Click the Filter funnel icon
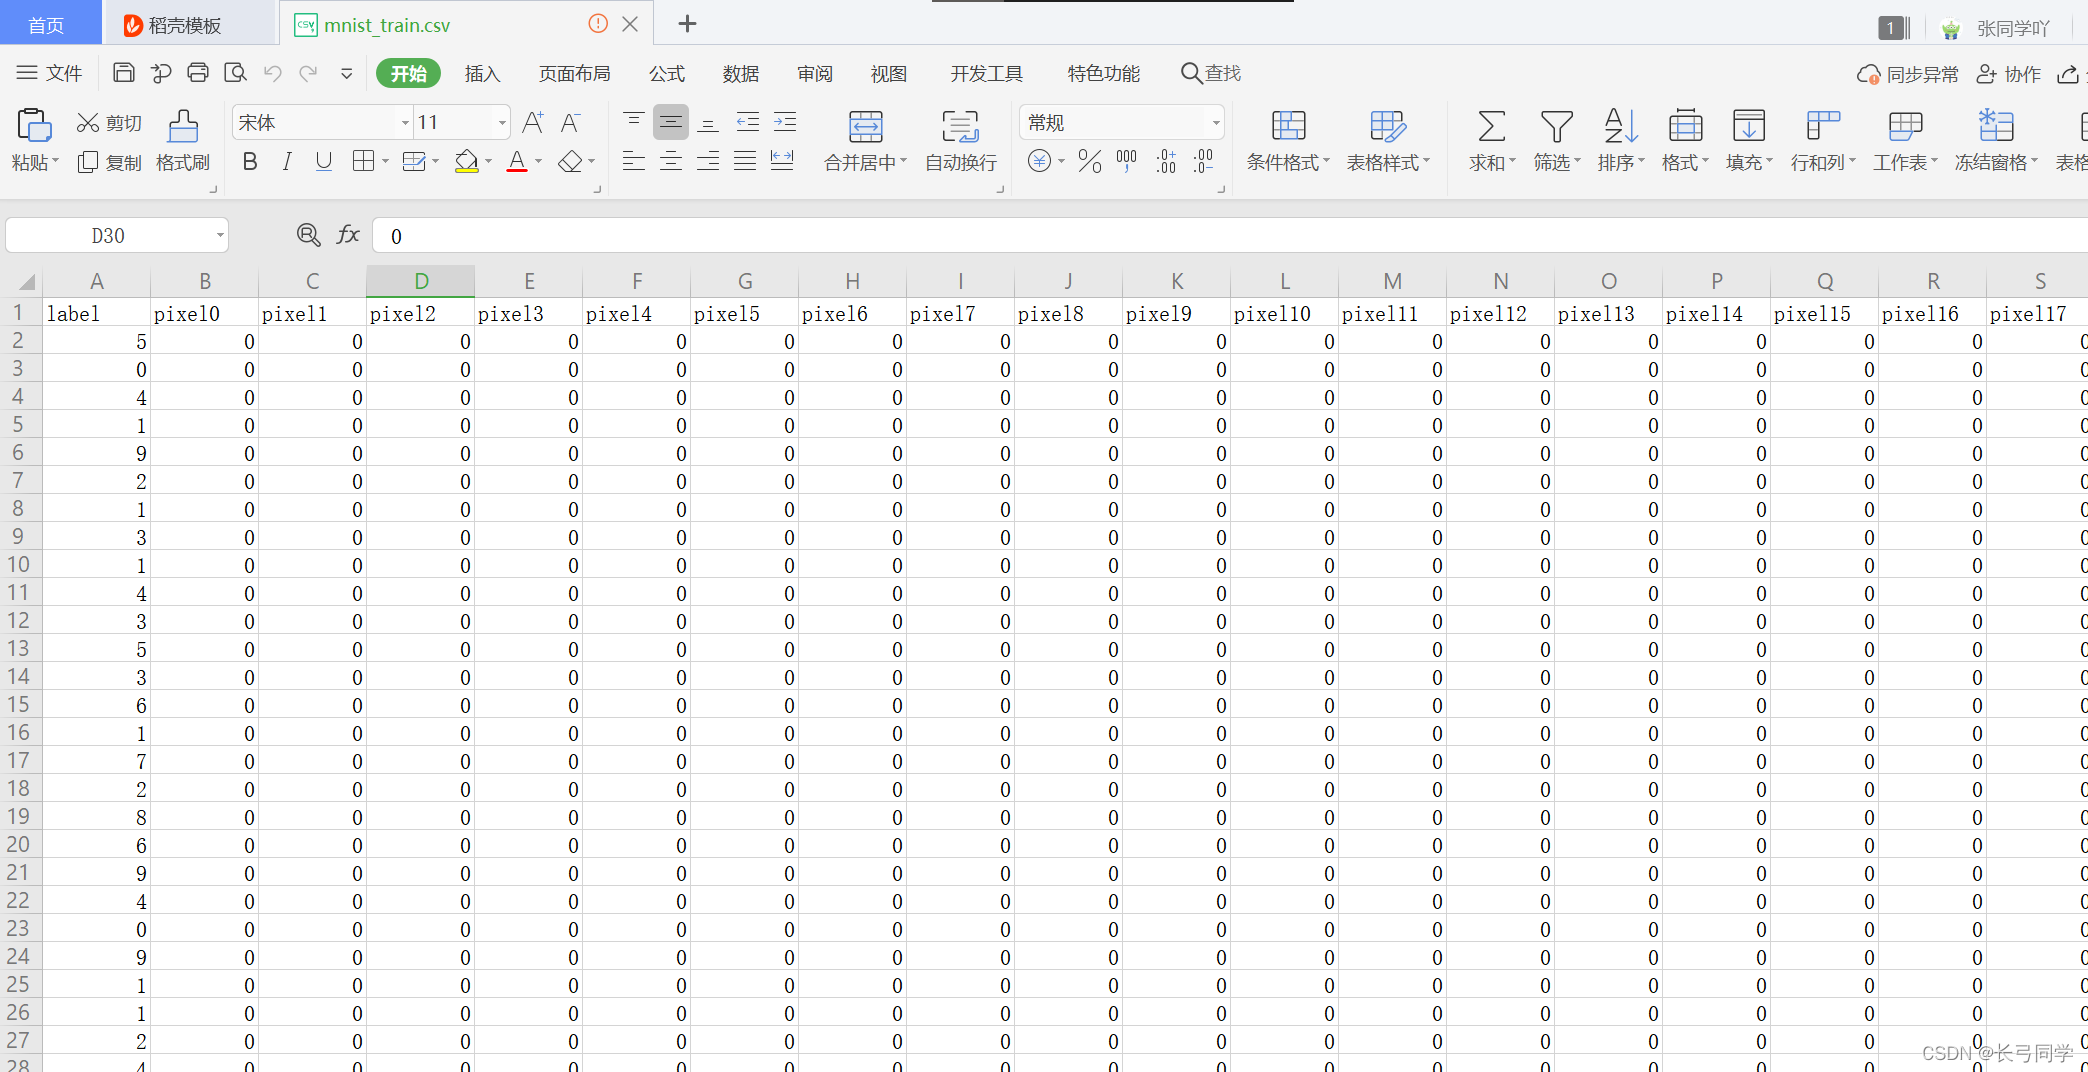The image size is (2088, 1072). (1556, 126)
